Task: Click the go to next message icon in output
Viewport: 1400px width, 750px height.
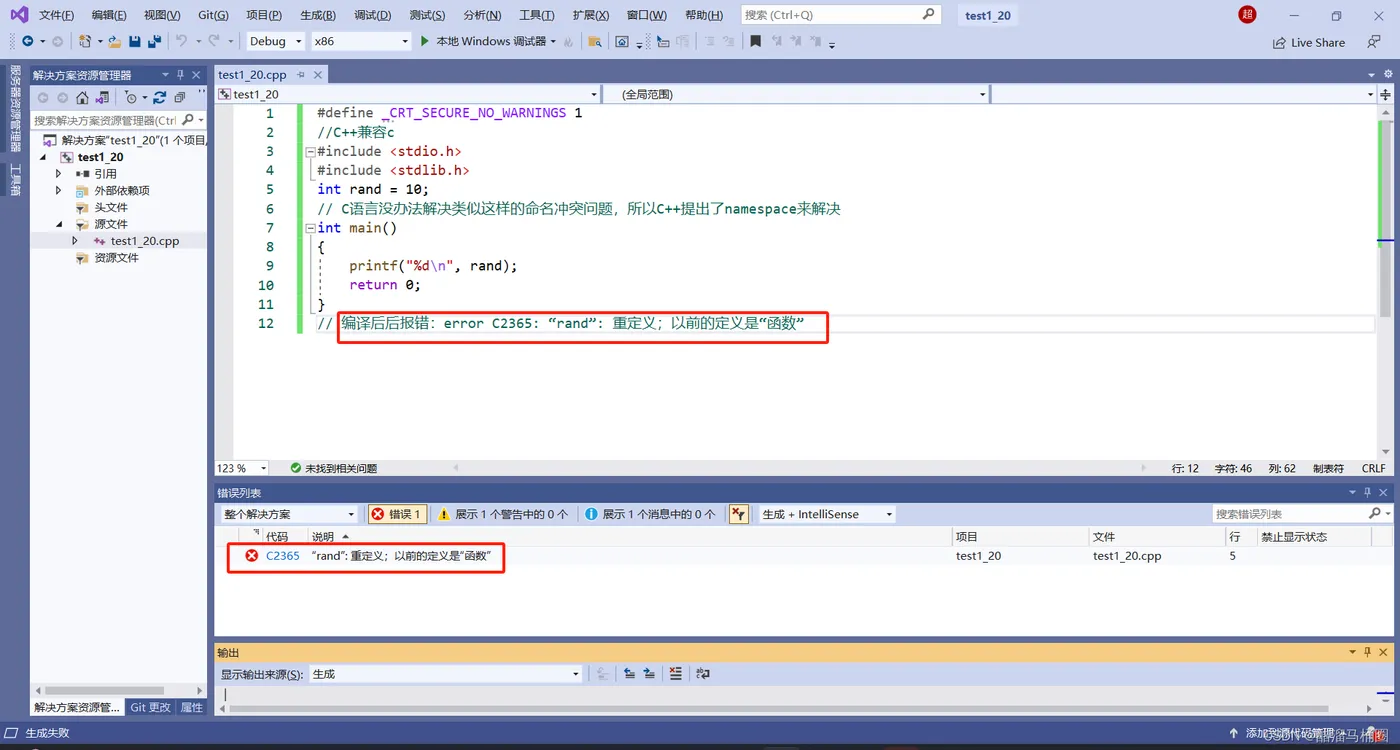Action: 649,674
